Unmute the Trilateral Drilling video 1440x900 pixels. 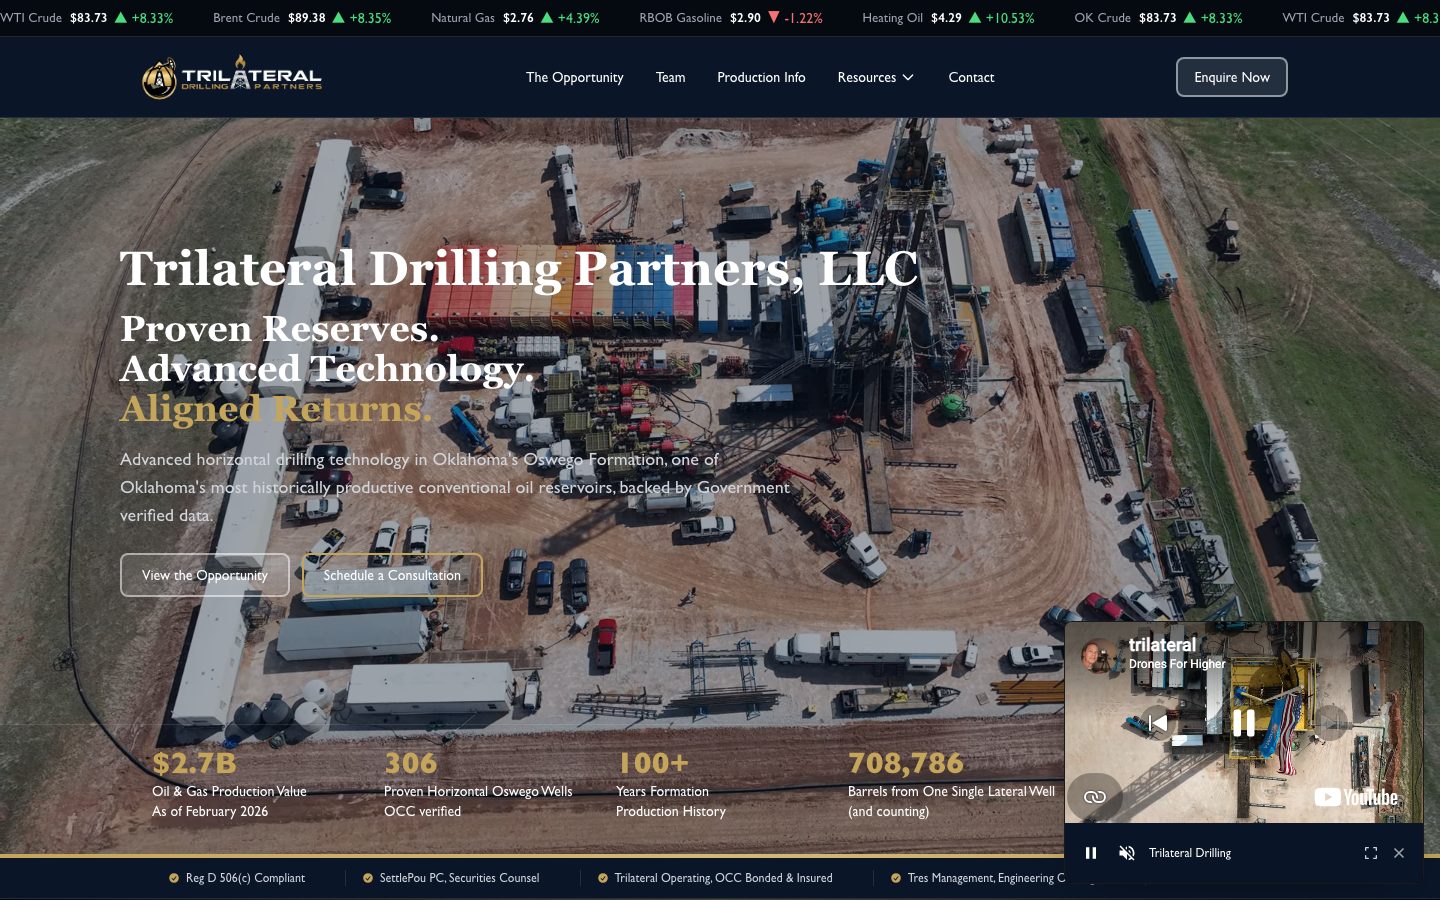[x=1127, y=853]
